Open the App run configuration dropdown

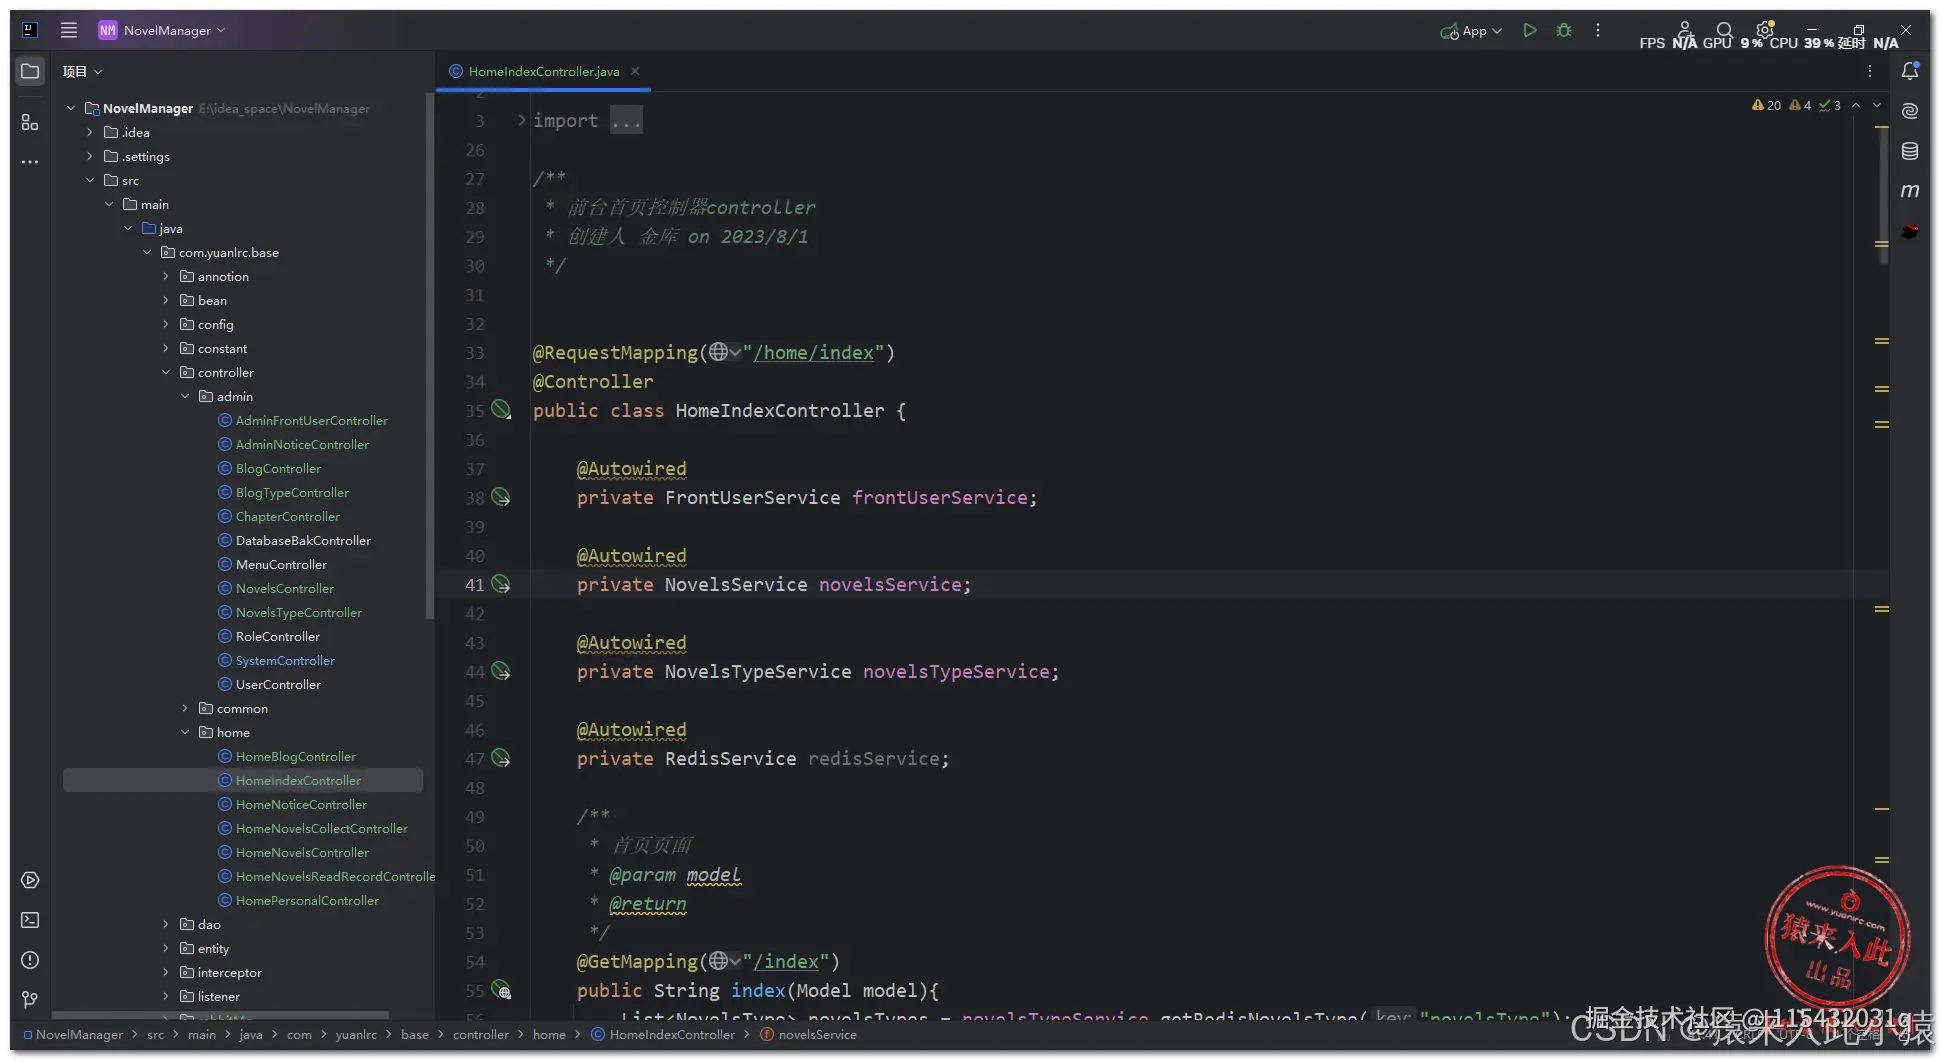(x=1471, y=31)
